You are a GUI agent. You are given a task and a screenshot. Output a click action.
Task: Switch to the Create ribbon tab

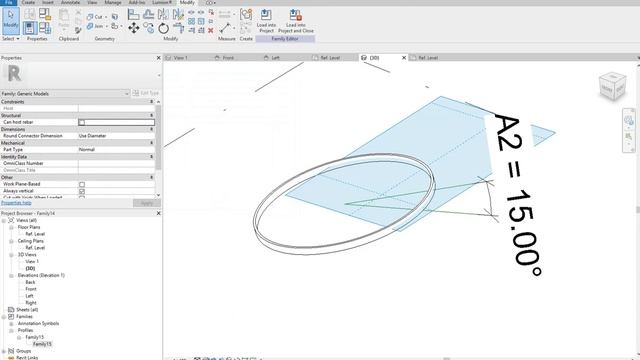28,2
